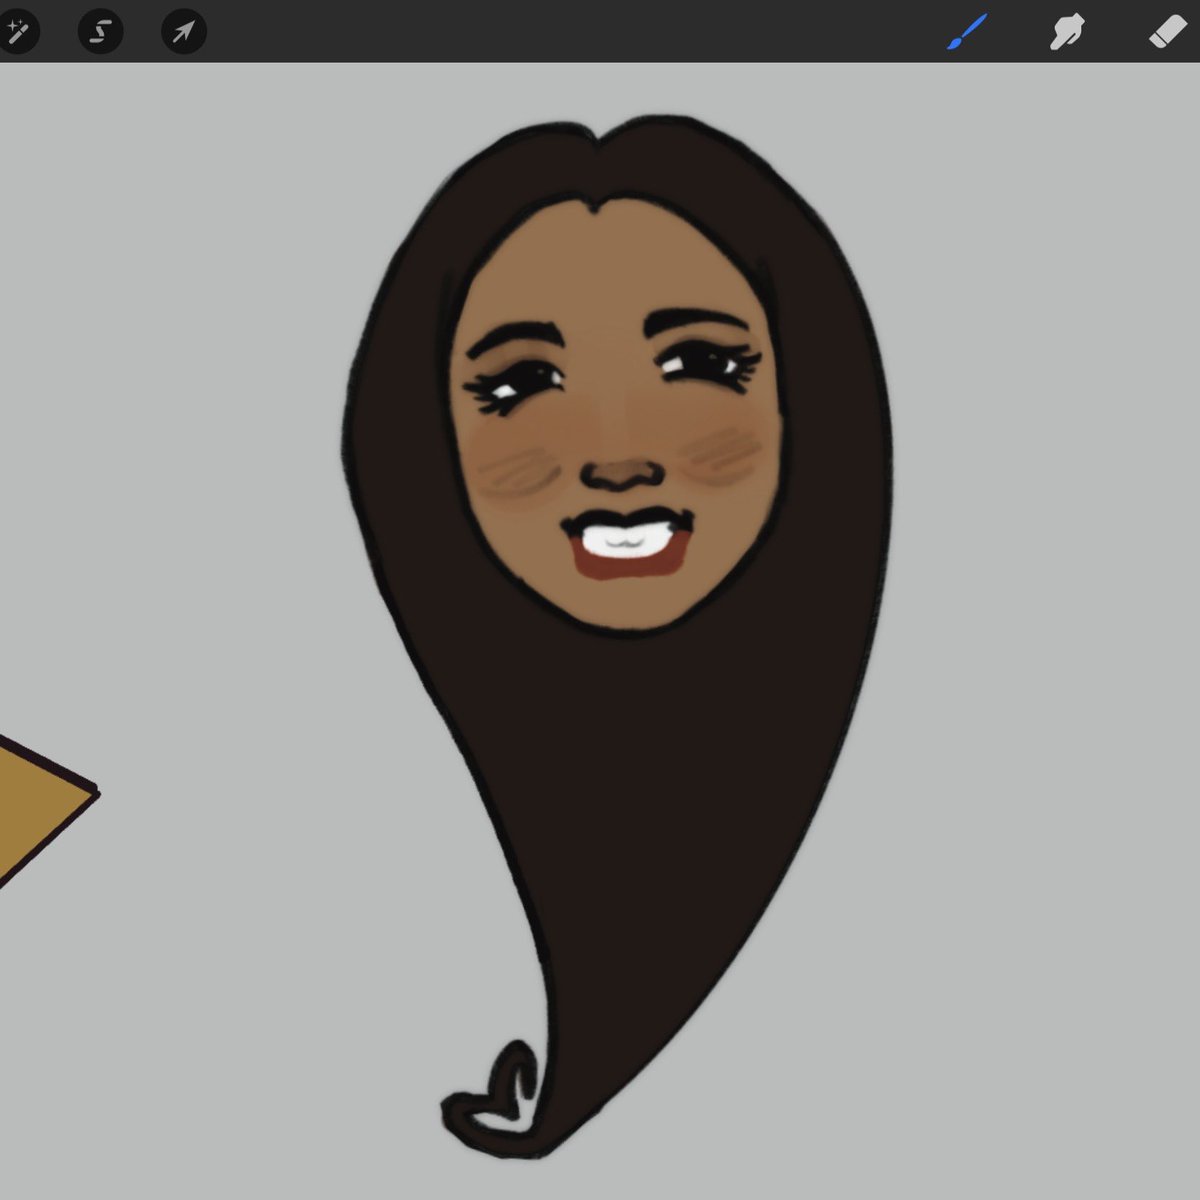
Task: Tap the Selections S icon
Action: point(100,31)
